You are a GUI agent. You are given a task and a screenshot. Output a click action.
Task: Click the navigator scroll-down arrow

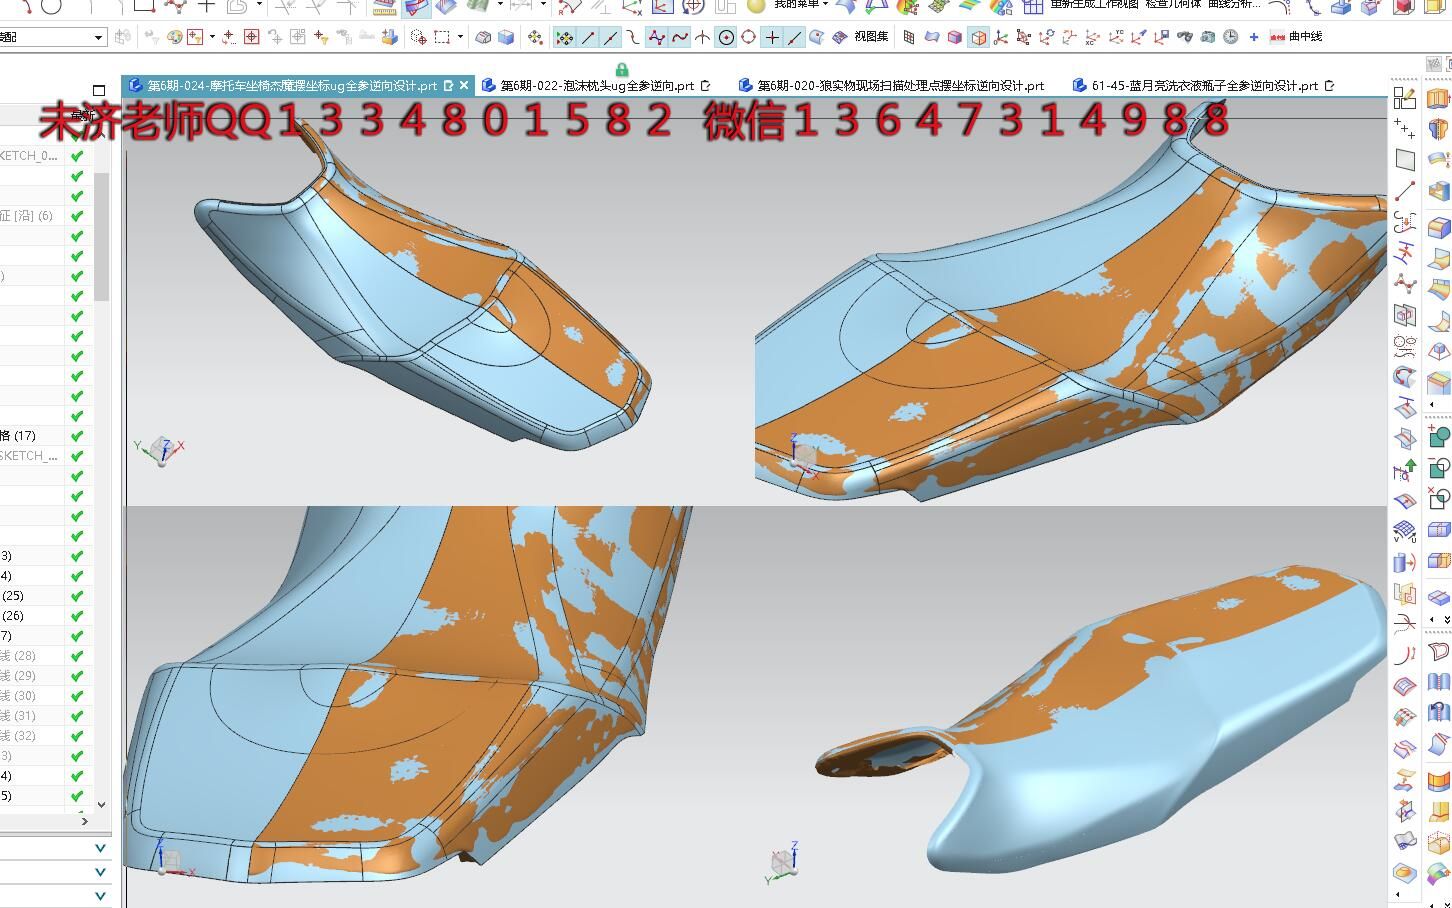pos(101,803)
